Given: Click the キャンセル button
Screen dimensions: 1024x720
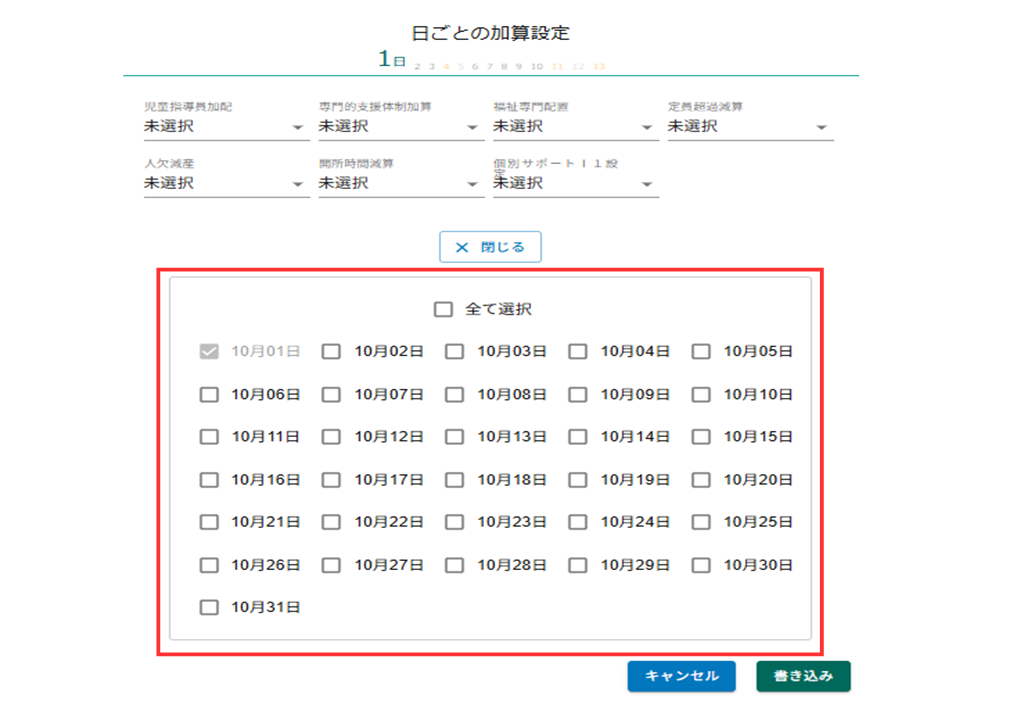Looking at the screenshot, I should 681,676.
